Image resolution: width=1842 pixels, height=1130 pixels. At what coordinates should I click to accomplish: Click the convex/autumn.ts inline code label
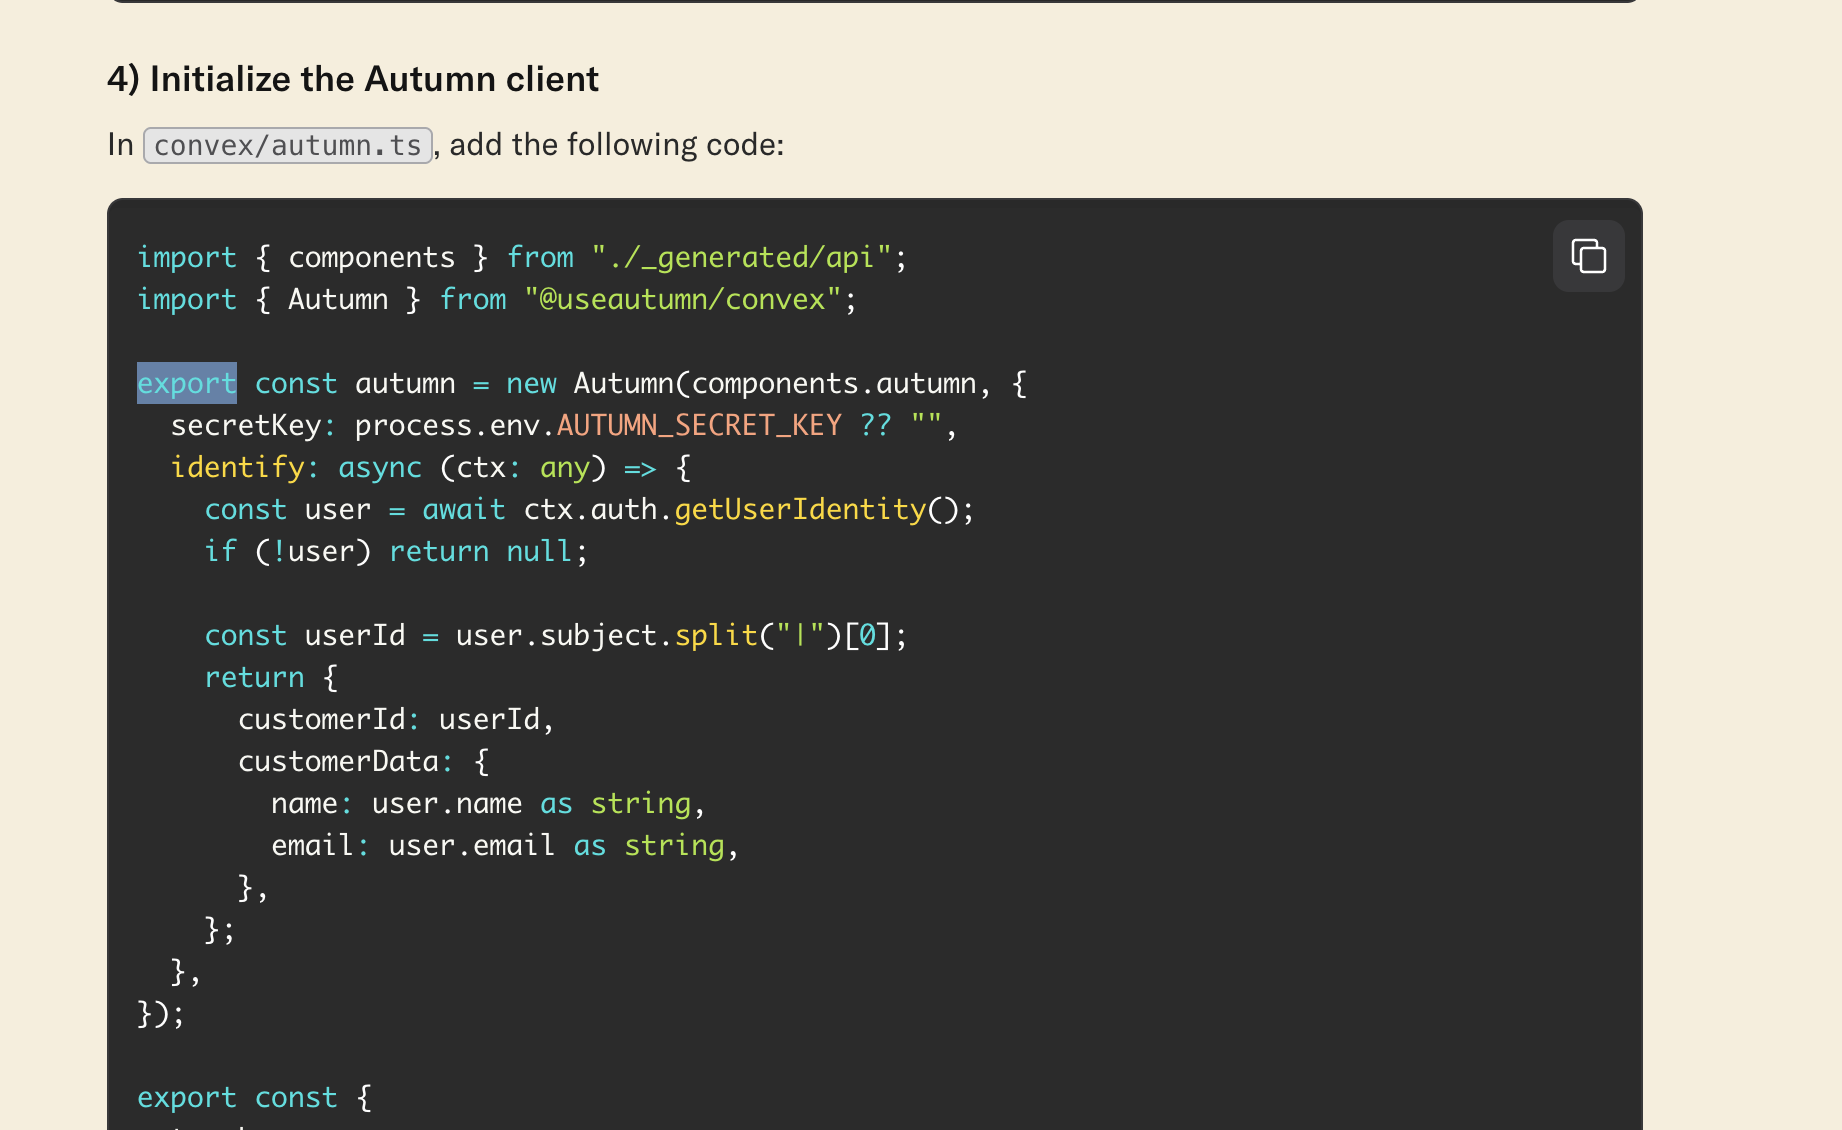(288, 146)
